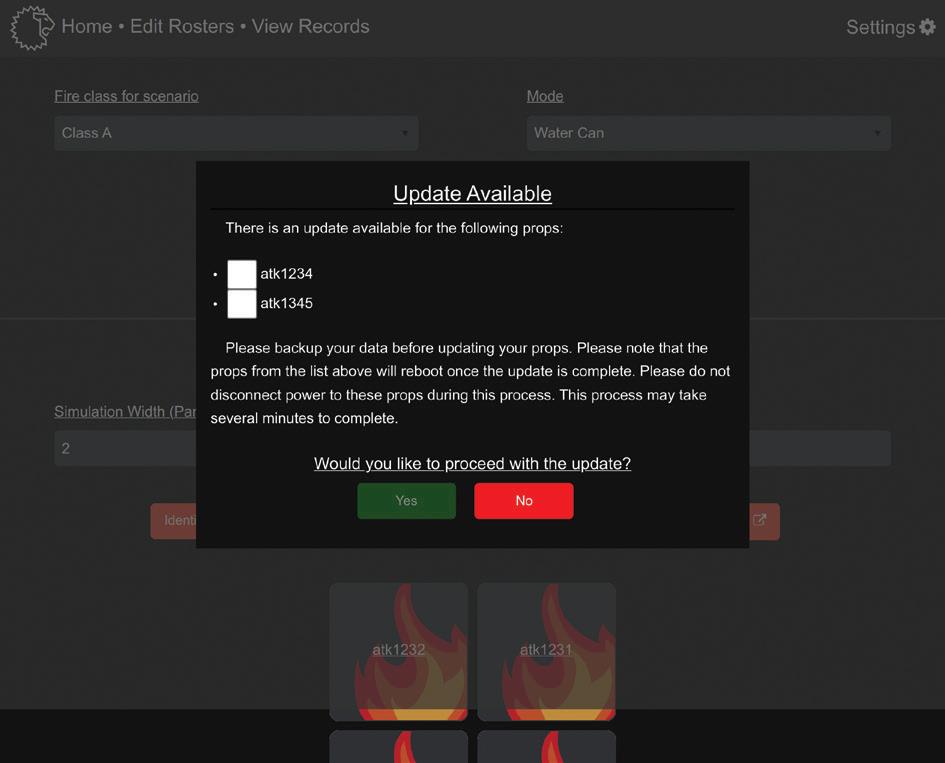Click the atk1234 prop name text
The width and height of the screenshot is (945, 763).
(x=286, y=274)
